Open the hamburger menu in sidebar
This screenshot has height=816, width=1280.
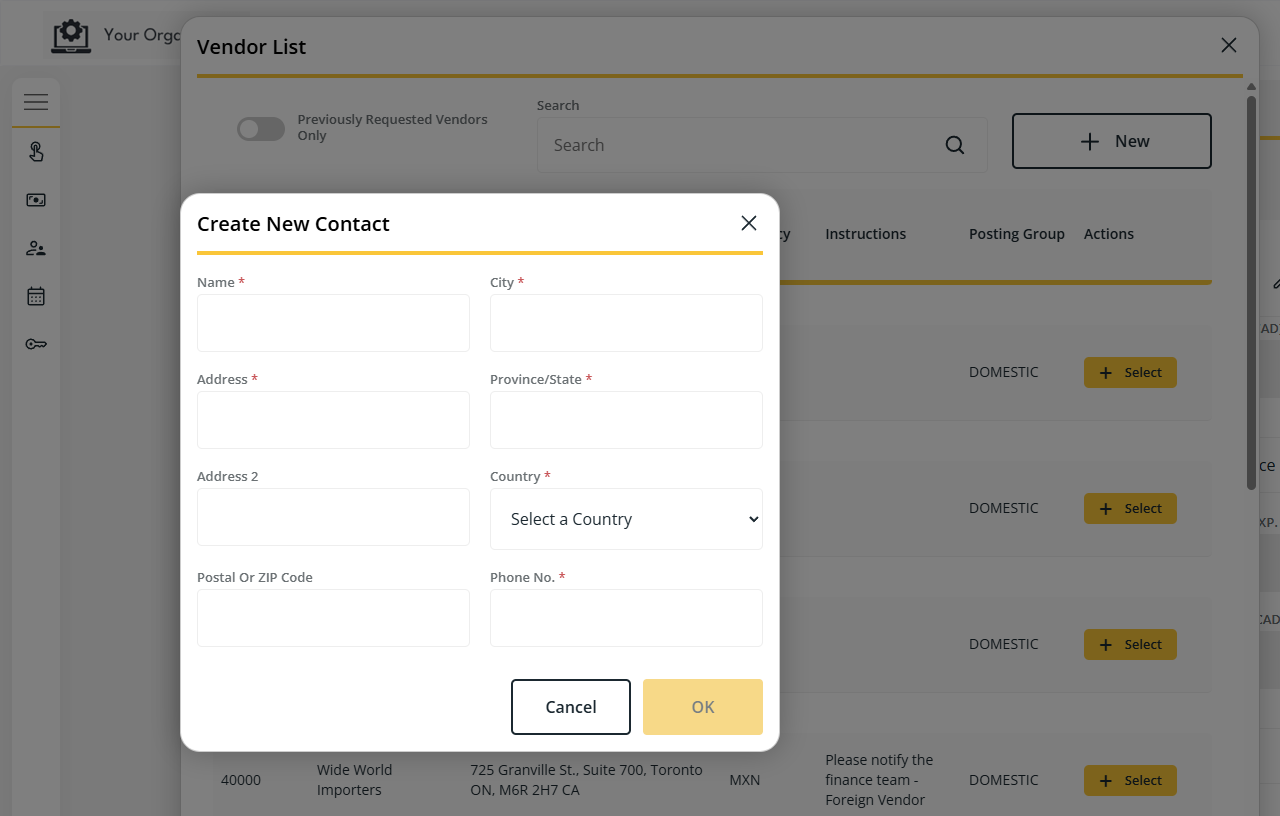pos(36,102)
